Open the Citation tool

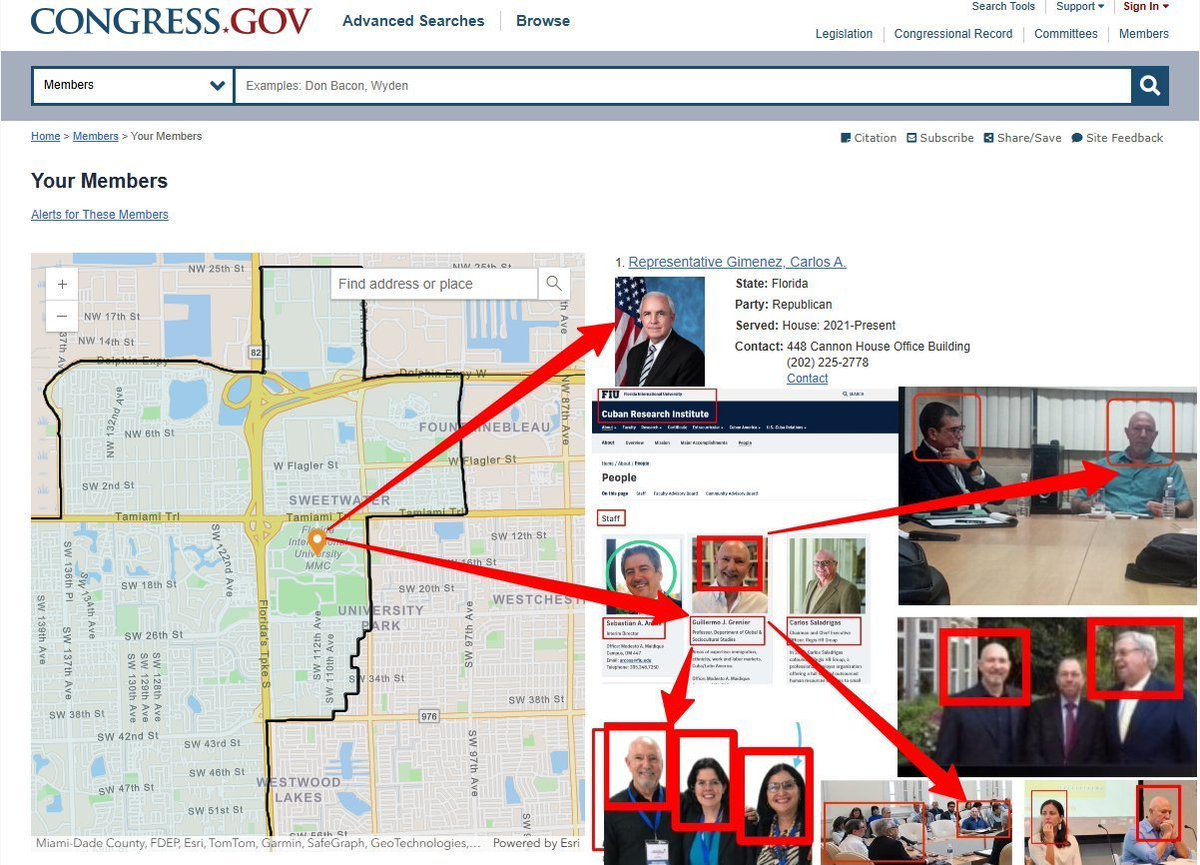tap(868, 138)
